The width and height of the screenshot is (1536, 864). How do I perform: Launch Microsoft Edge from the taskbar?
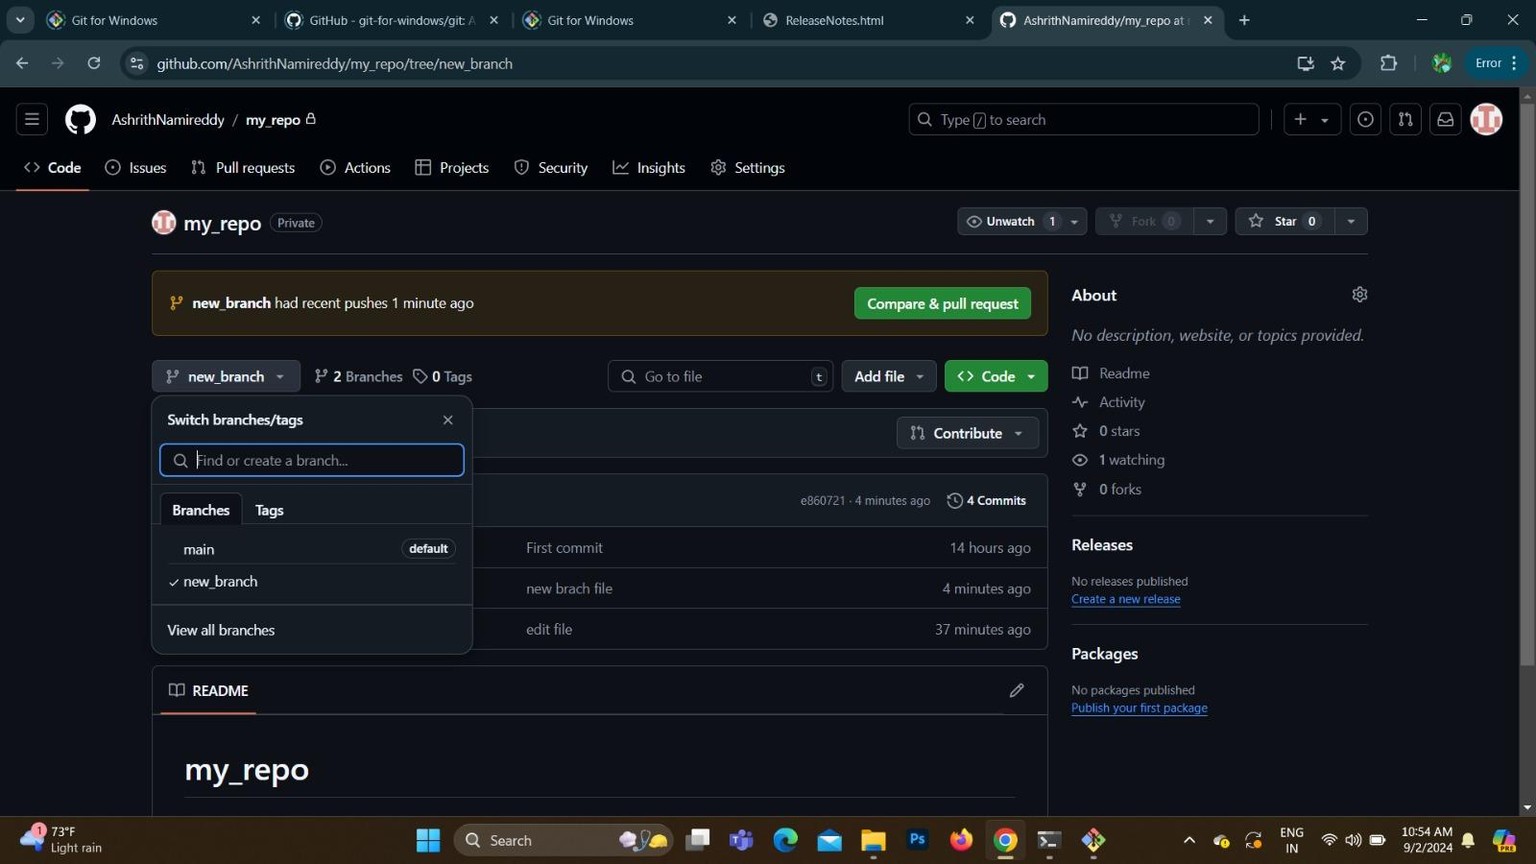coord(785,840)
